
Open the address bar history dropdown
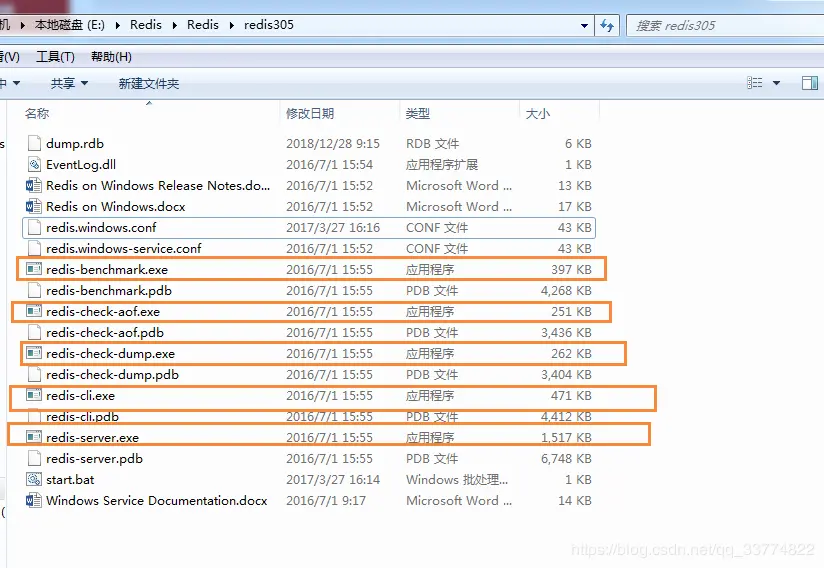pyautogui.click(x=584, y=25)
